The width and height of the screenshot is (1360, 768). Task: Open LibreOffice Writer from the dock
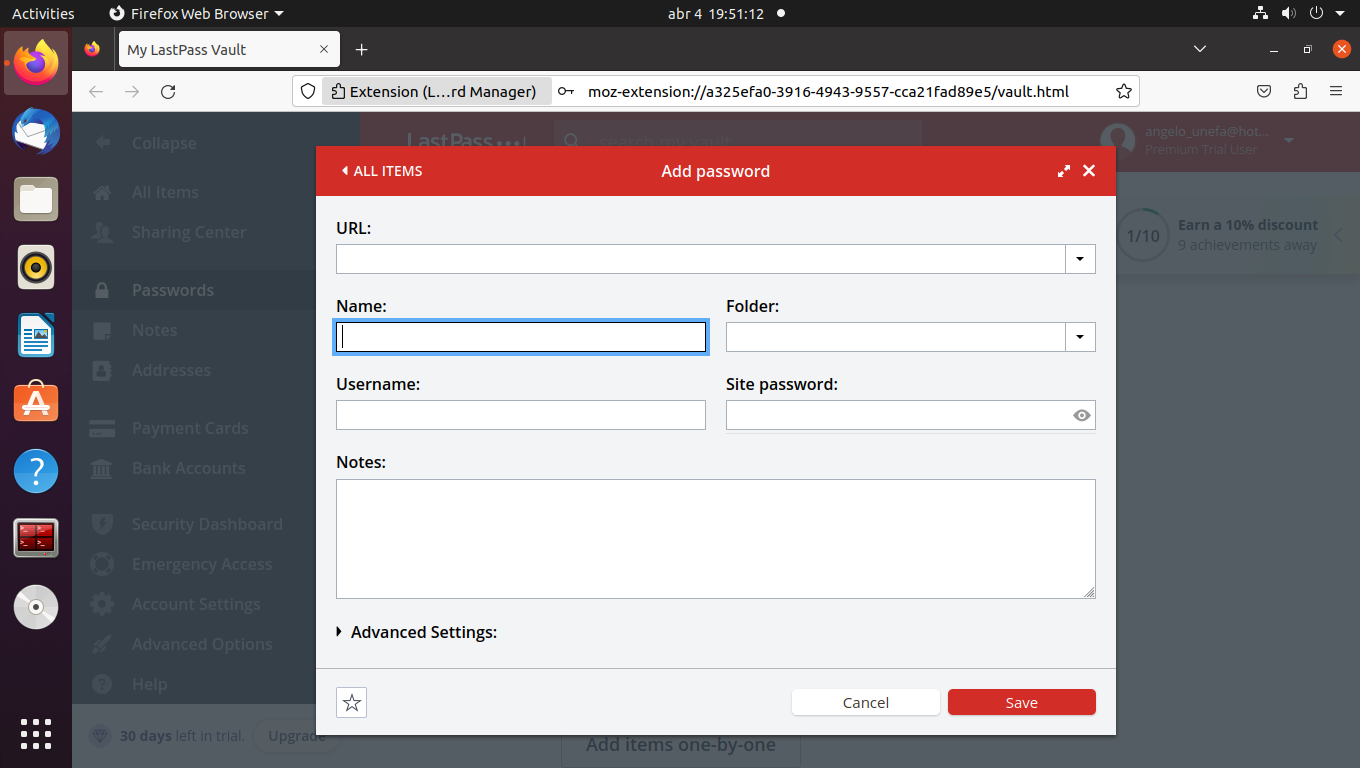point(36,335)
